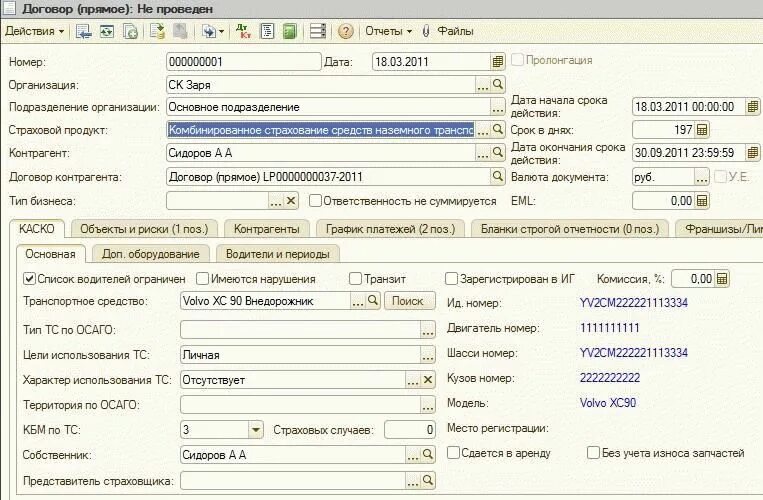The image size is (763, 500).
Task: Open the calculator for Срок в днях
Action: 702,129
